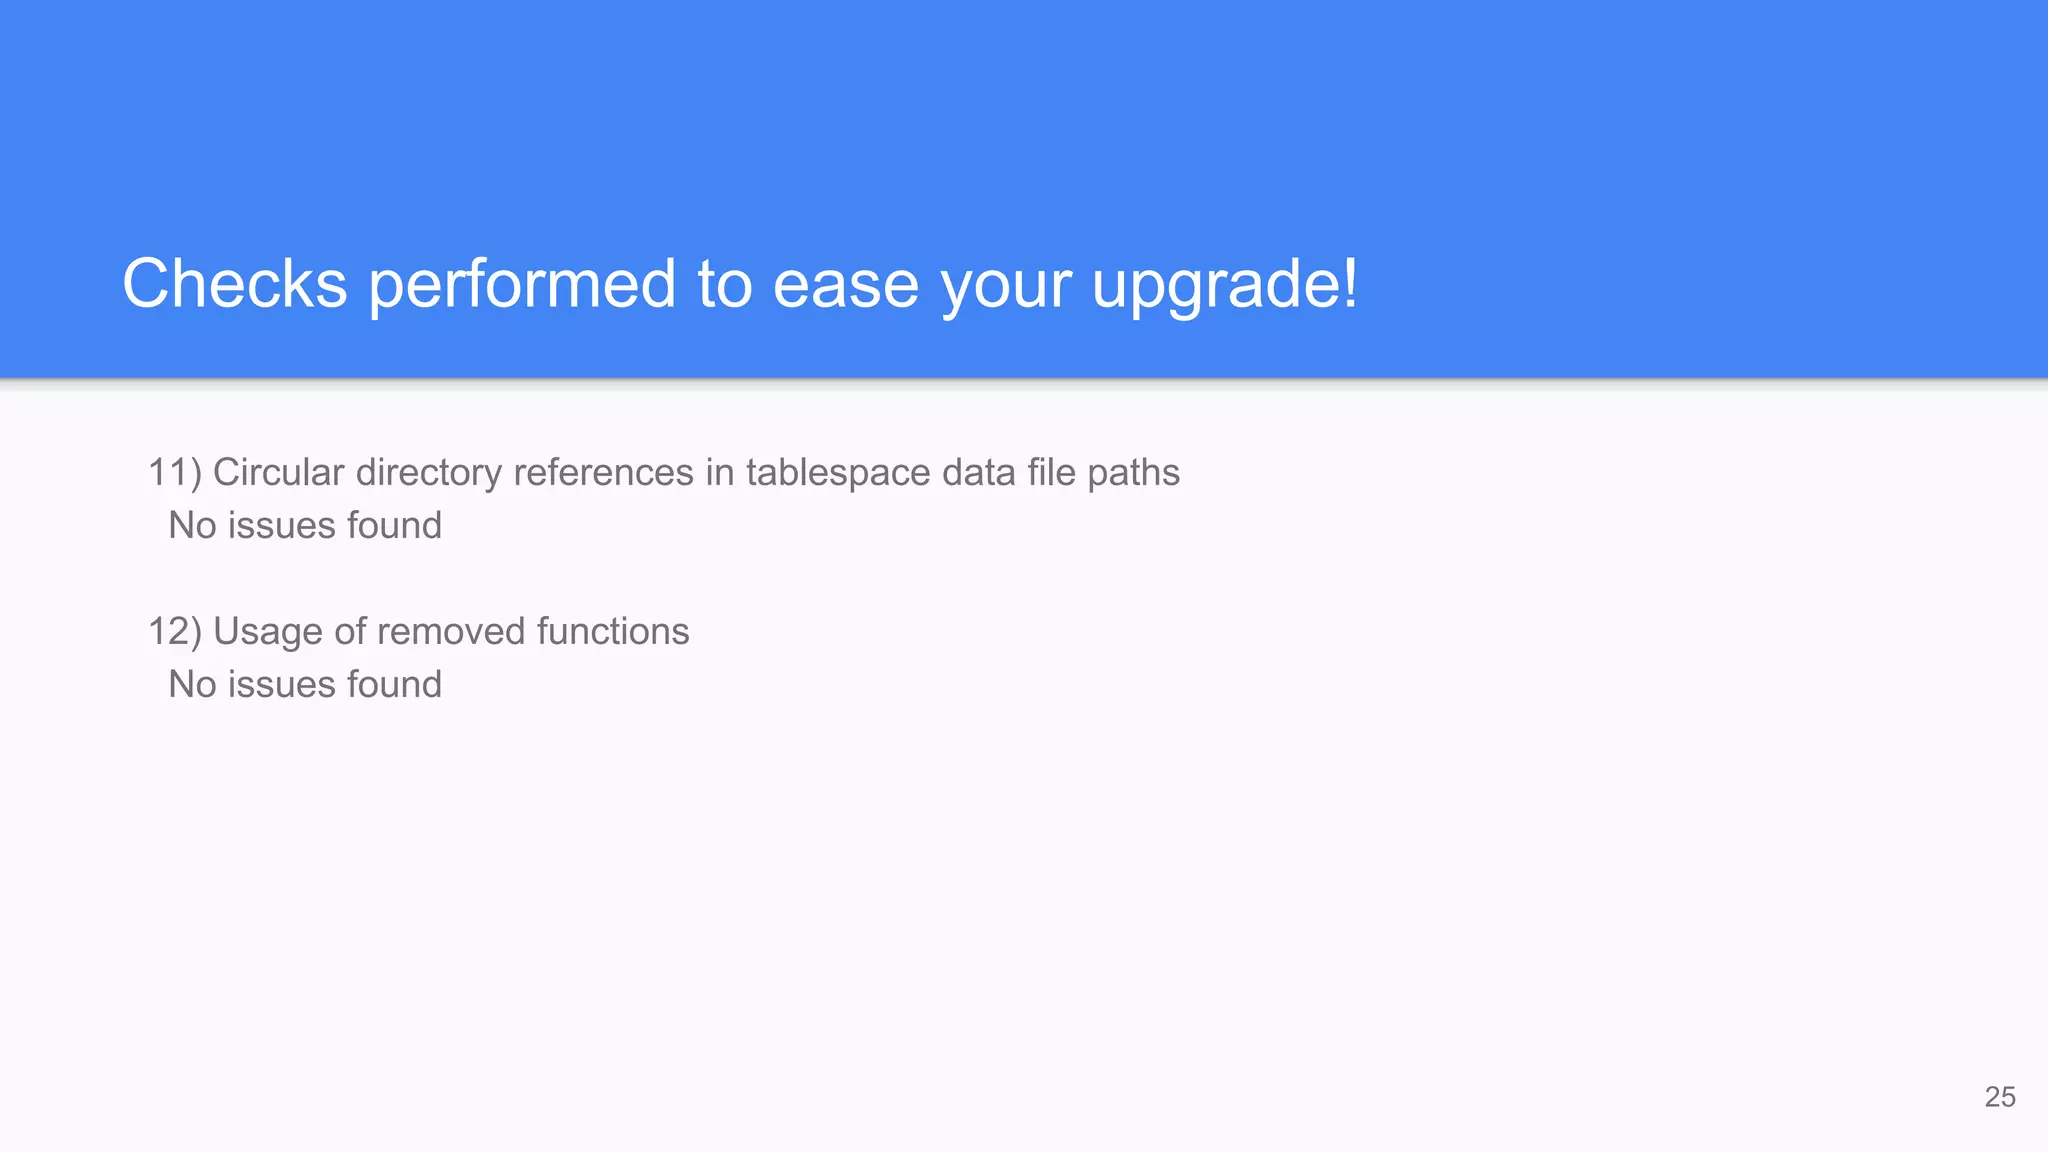Click 'data file' in item 11 text
The height and width of the screenshot is (1152, 2048).
1009,472
